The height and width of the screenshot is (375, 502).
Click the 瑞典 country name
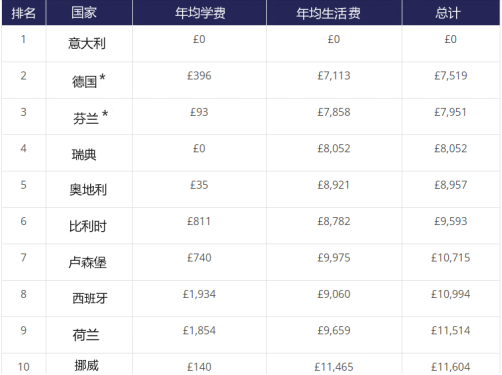point(84,154)
